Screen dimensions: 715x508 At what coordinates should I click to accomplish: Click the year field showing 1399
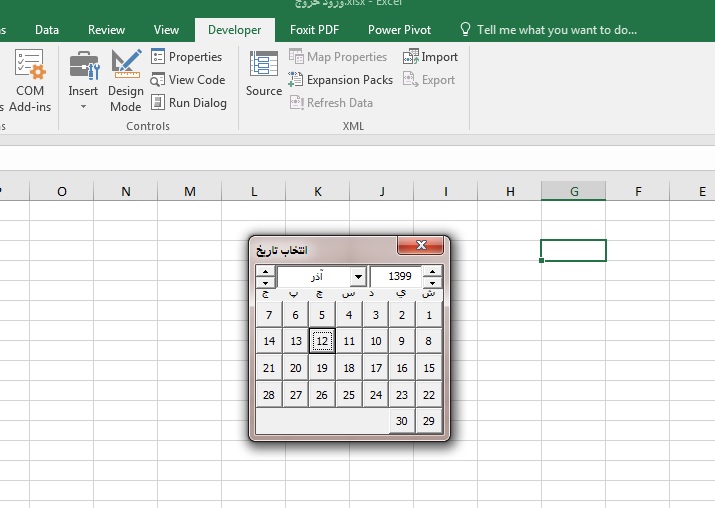tap(396, 277)
